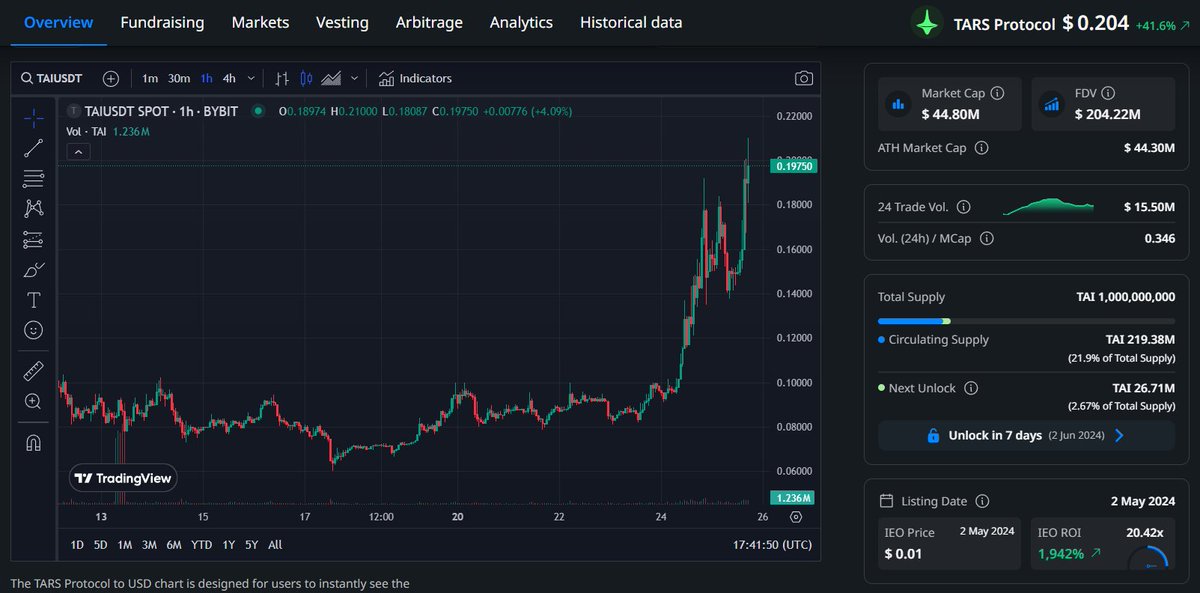Screen dimensions: 1200x593
Task: Toggle magnet snap mode
Action: [x=33, y=441]
